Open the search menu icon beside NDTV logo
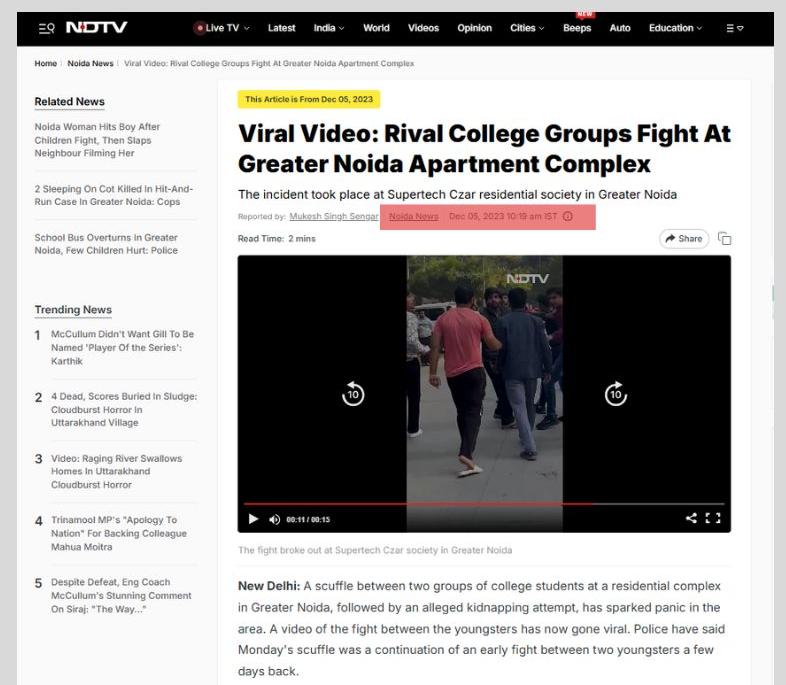The height and width of the screenshot is (685, 786). click(x=47, y=28)
